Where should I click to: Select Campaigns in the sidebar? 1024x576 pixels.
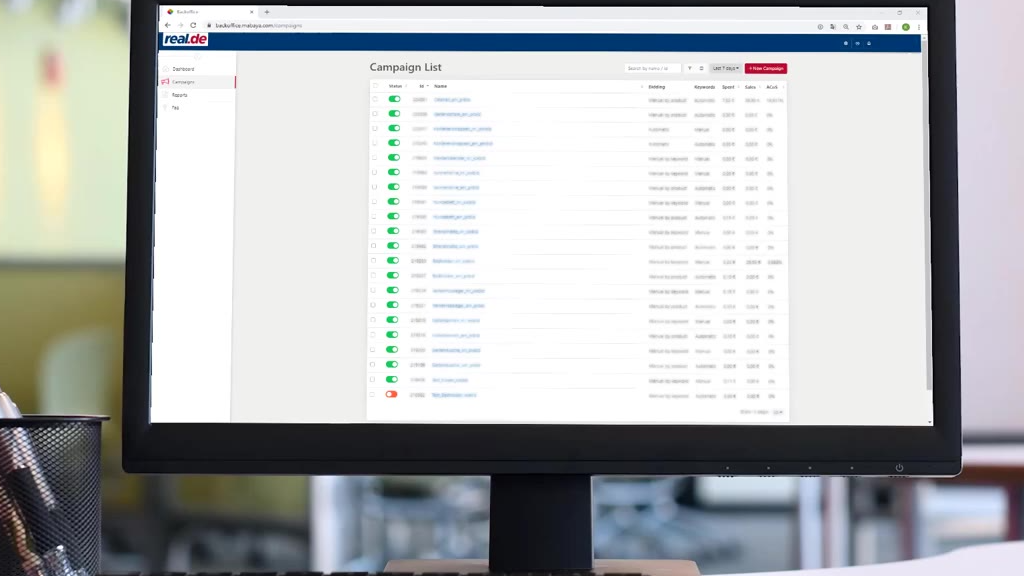(184, 82)
